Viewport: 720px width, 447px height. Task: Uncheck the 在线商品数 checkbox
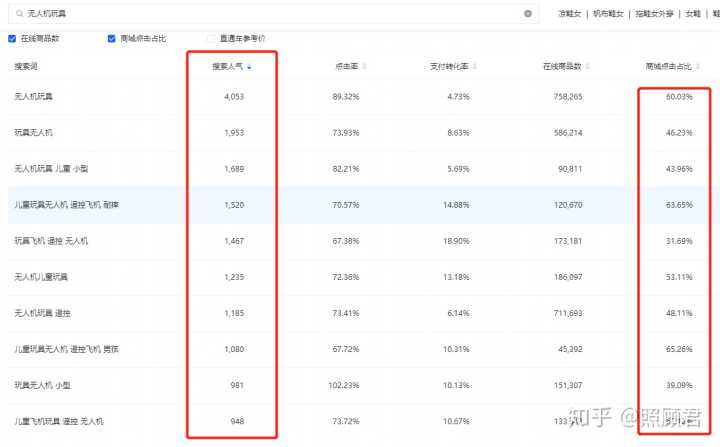[x=12, y=39]
